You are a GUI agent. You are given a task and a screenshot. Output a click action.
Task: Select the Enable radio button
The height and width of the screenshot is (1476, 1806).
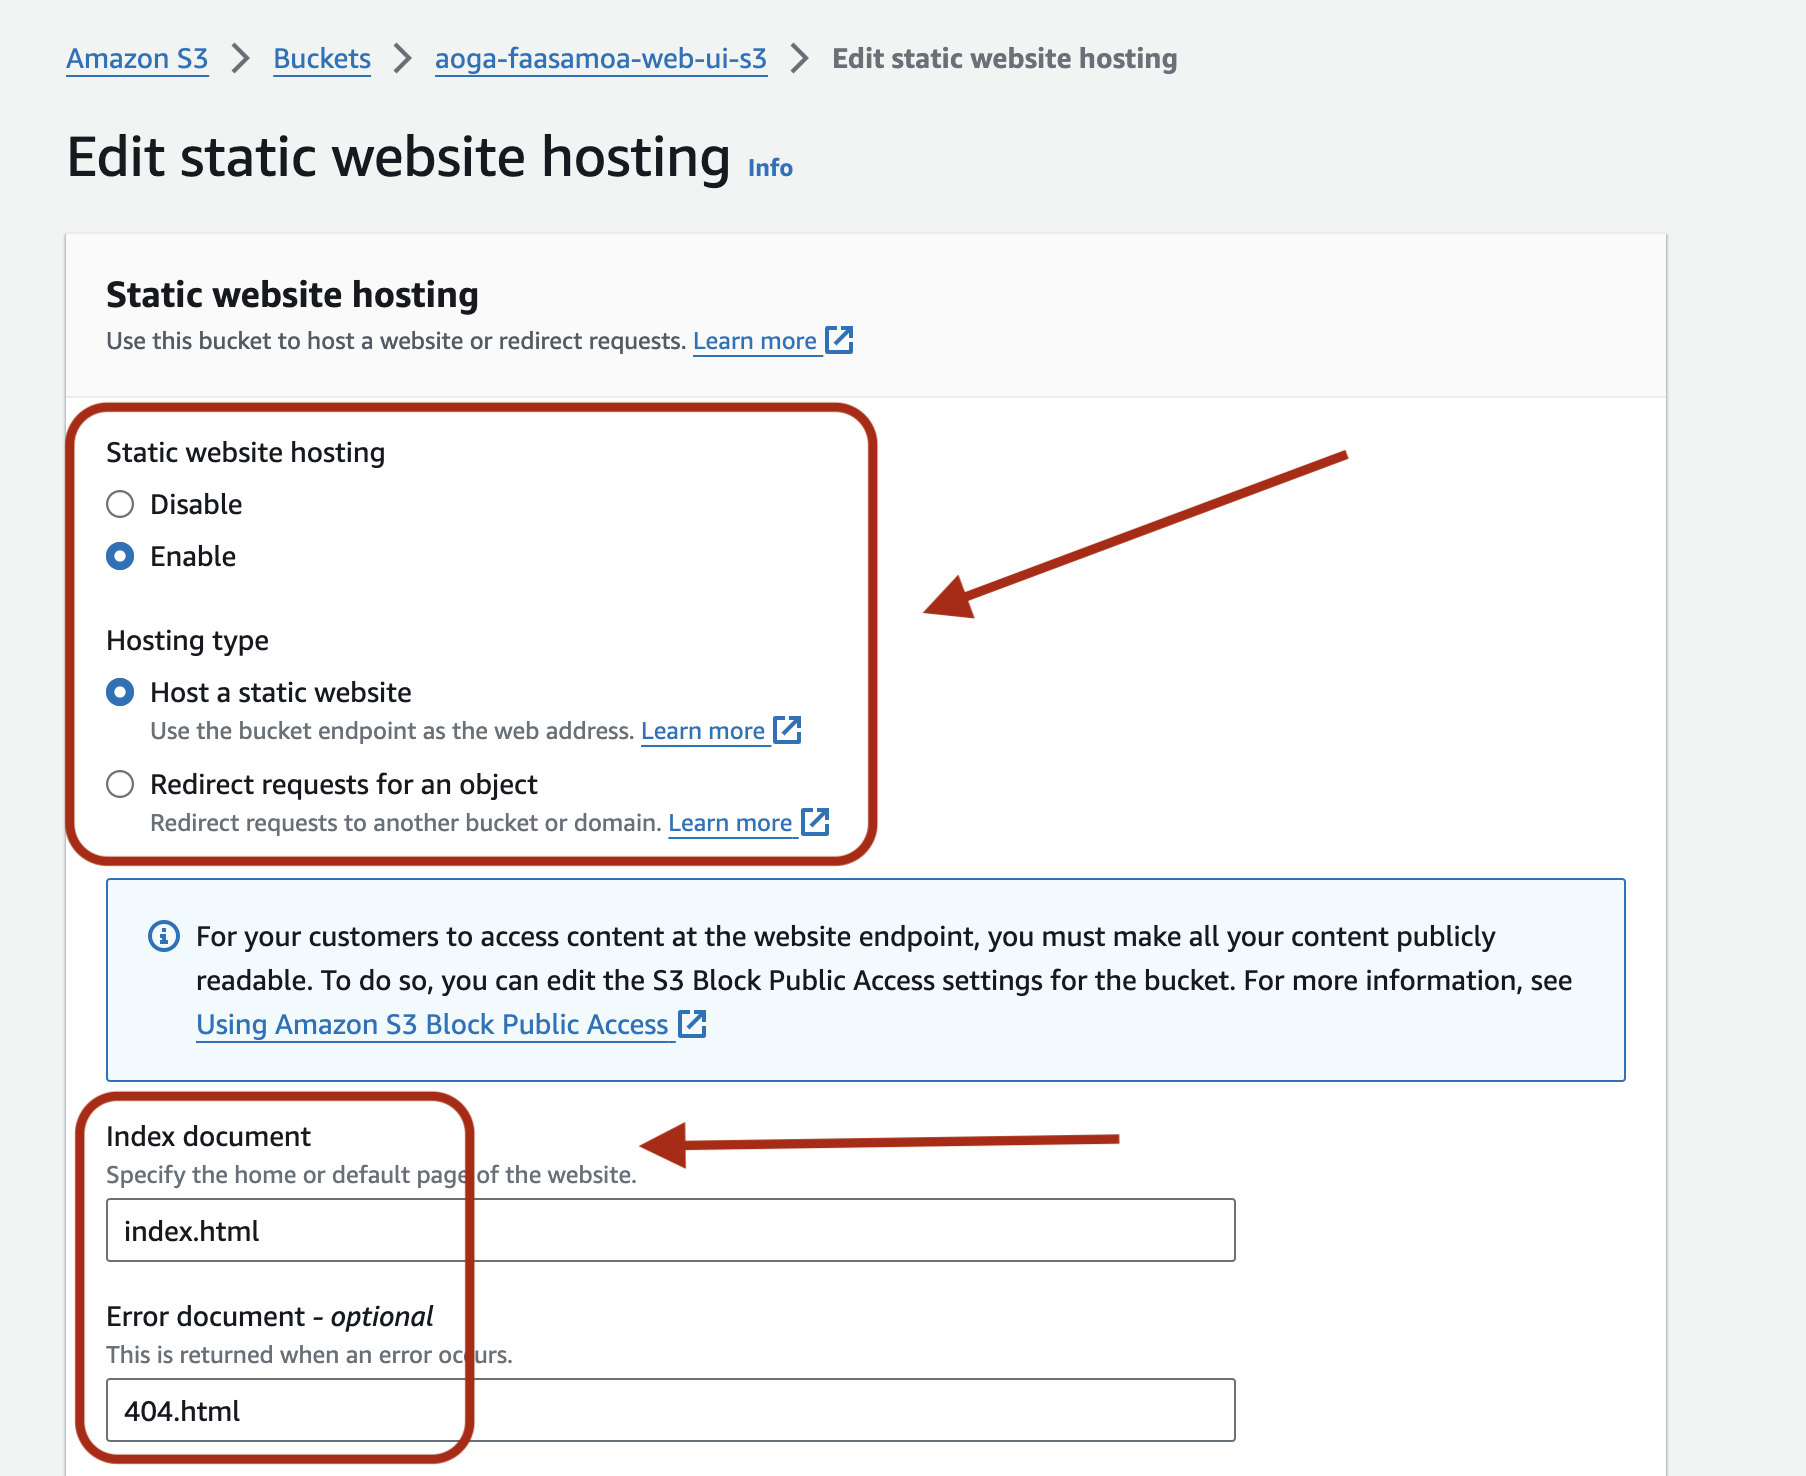[120, 556]
